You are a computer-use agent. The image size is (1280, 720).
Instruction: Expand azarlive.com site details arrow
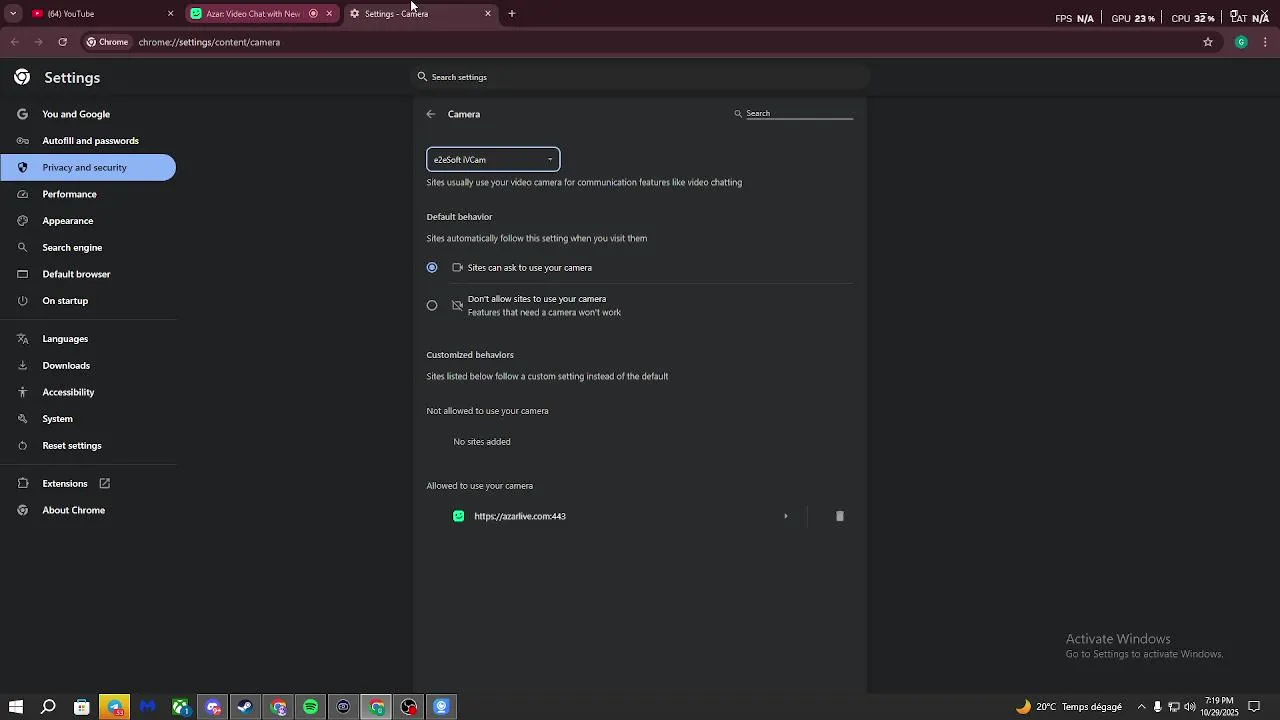coord(785,516)
